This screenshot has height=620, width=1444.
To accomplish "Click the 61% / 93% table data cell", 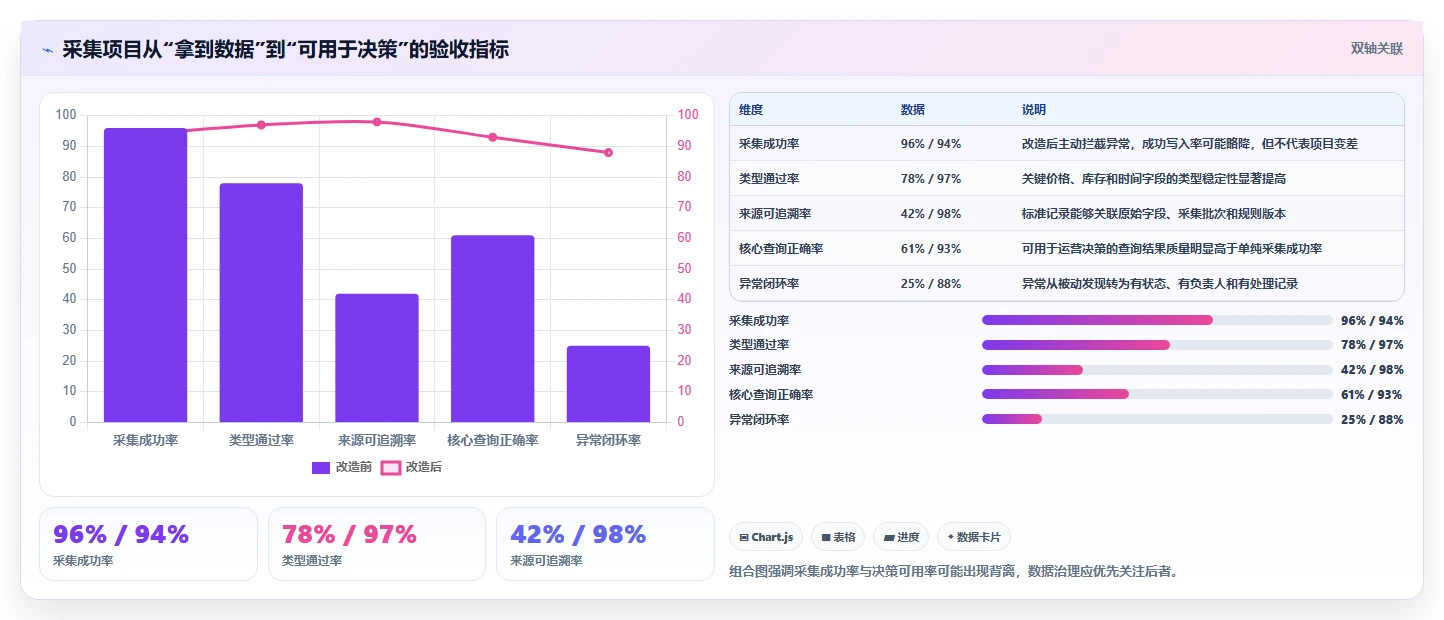I will coord(931,248).
